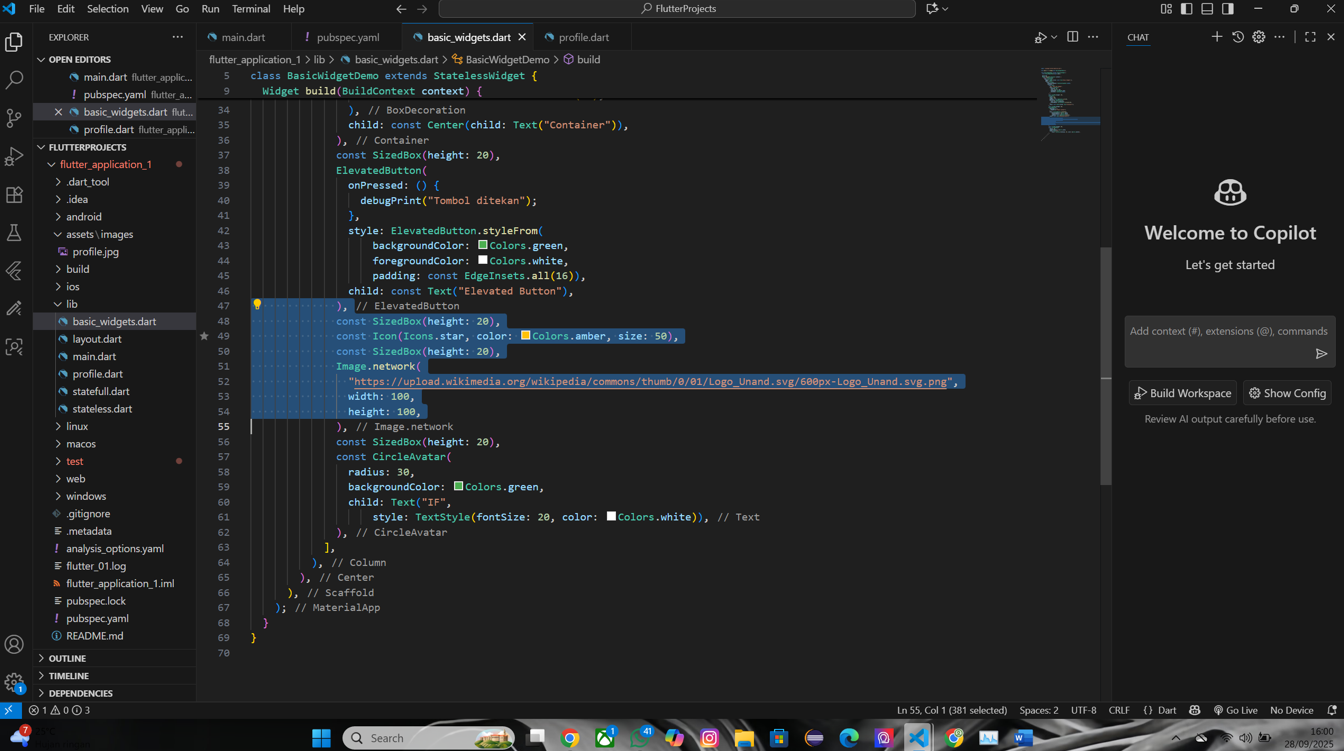Open the Search view in activity bar
The width and height of the screenshot is (1344, 751).
pos(14,79)
